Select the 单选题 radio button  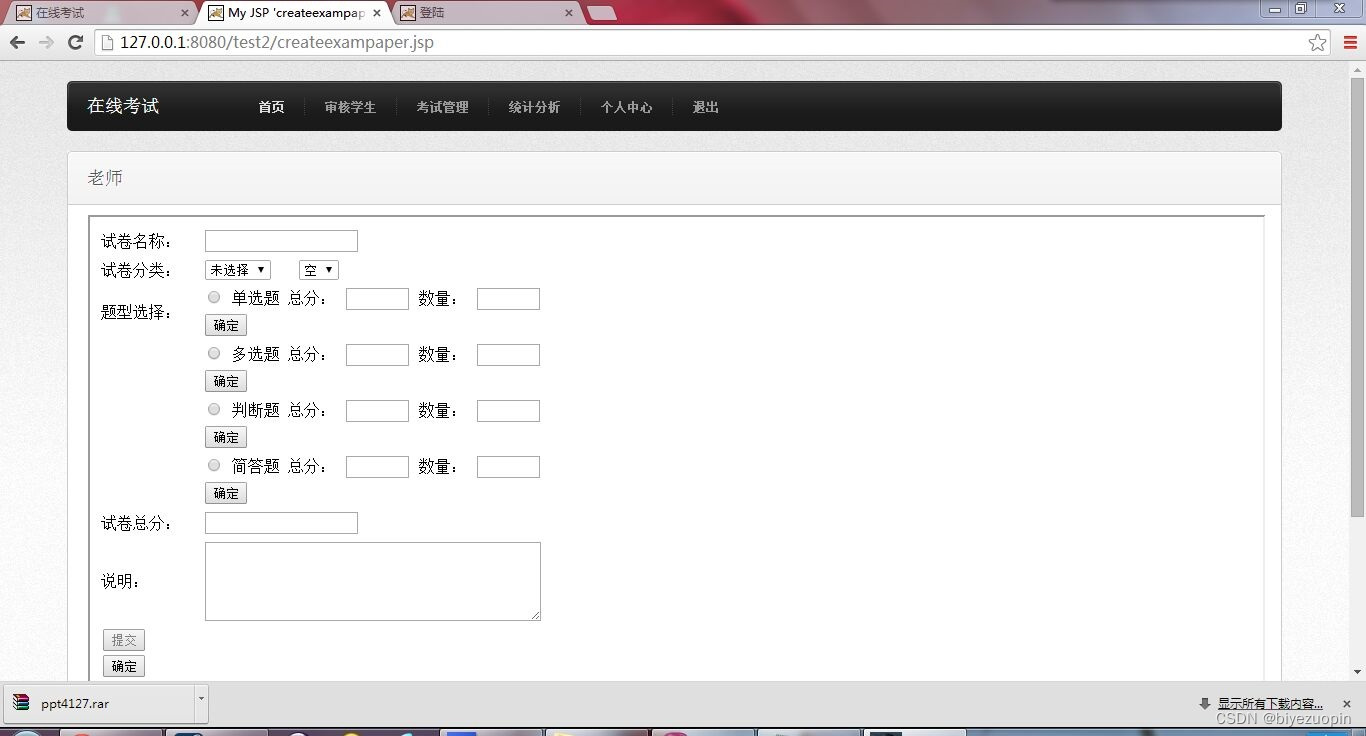pyautogui.click(x=213, y=296)
